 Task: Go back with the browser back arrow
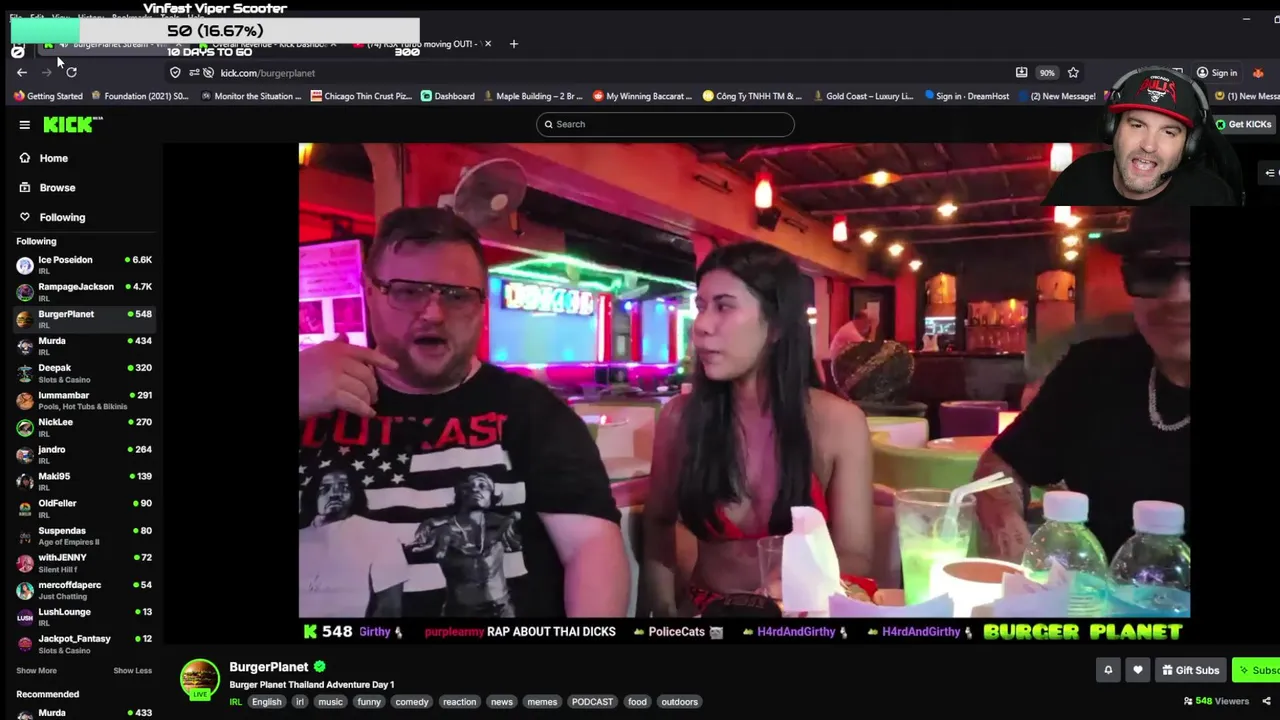pos(21,72)
